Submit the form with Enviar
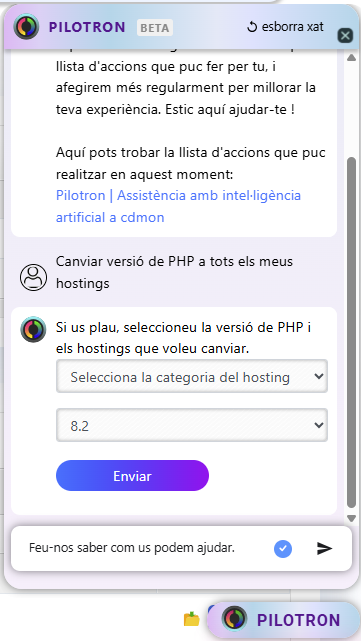Screen dimensions: 361x641 coord(132,475)
